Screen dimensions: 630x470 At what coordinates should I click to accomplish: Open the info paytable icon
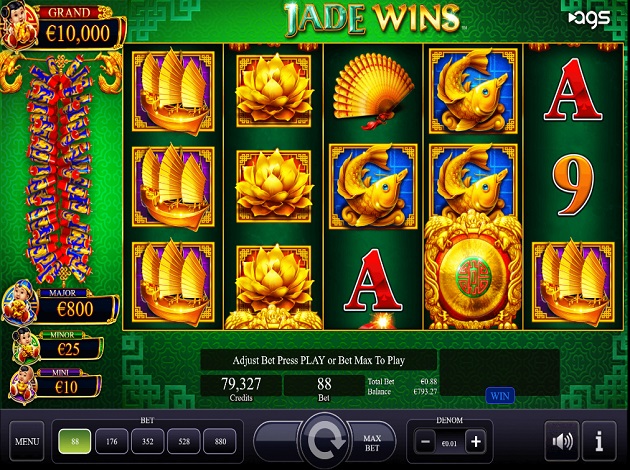599,441
